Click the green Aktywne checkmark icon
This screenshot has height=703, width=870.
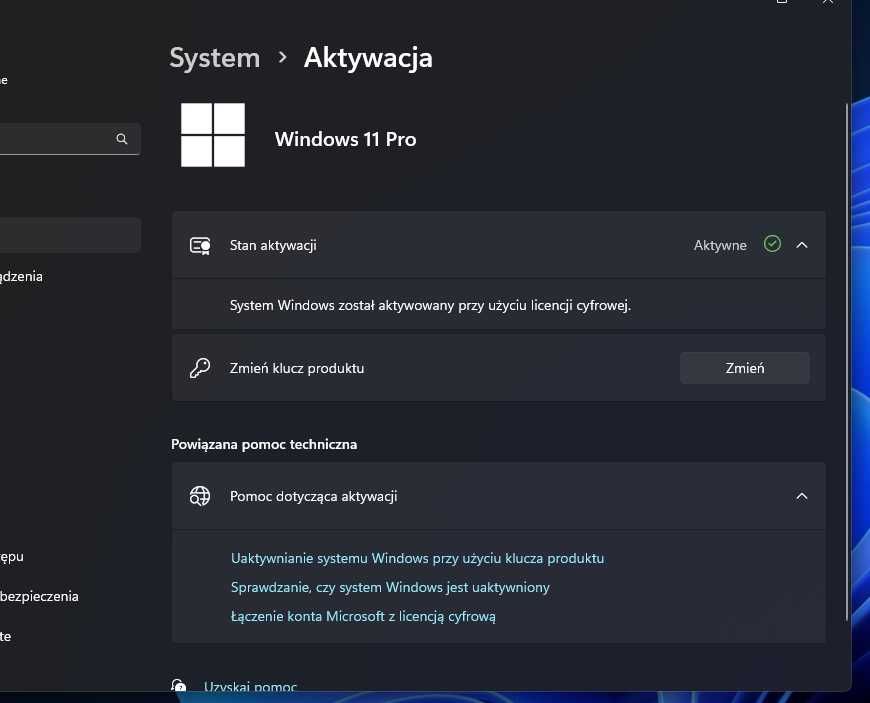tap(772, 244)
